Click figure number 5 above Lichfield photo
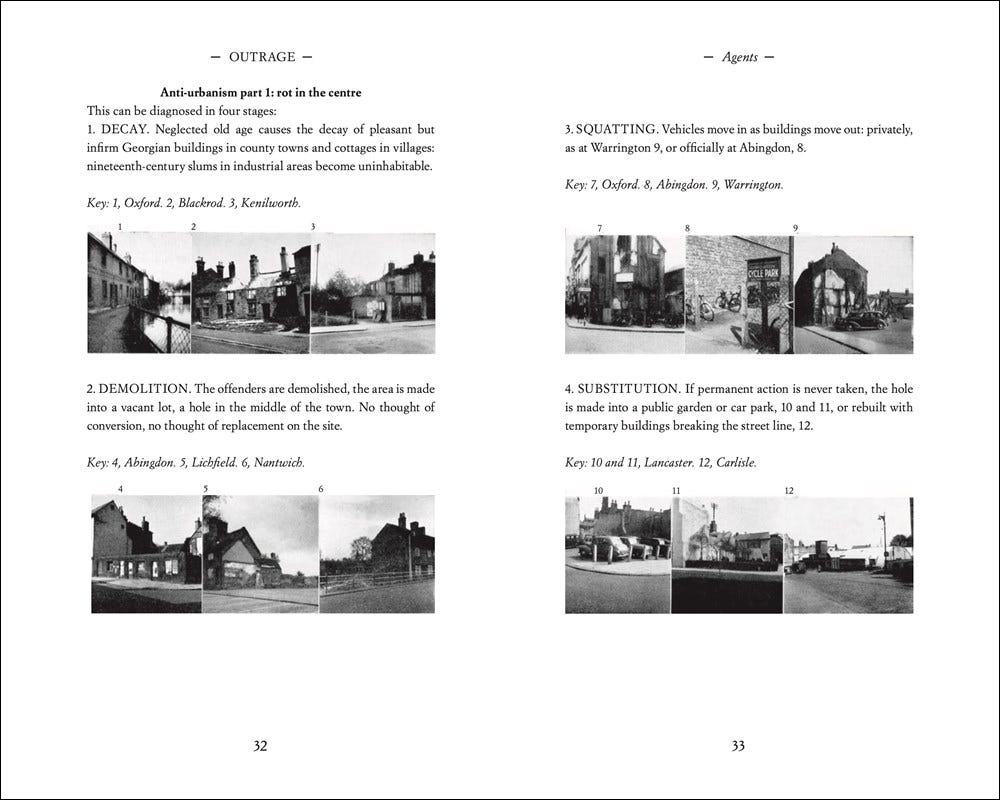 [205, 489]
